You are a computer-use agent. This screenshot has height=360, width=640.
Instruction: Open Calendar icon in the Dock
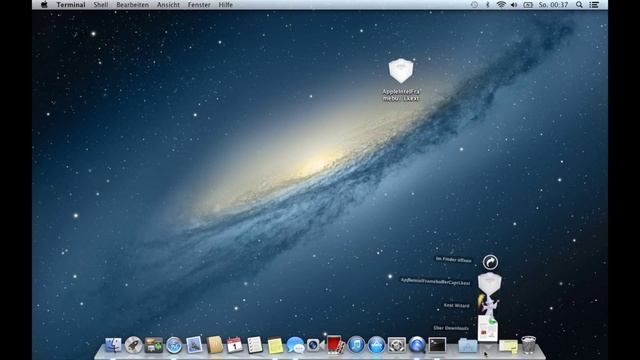pyautogui.click(x=234, y=345)
